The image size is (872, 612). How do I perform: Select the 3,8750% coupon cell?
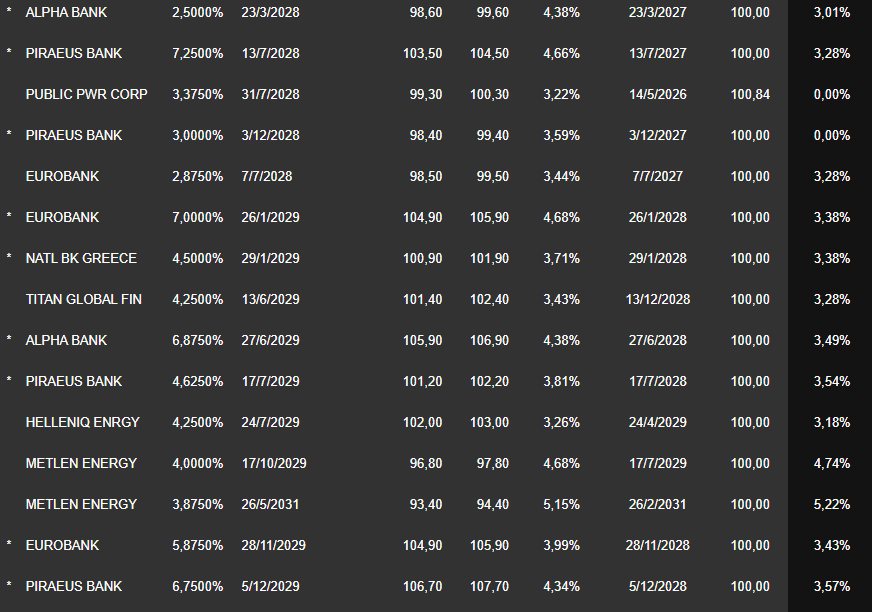pyautogui.click(x=197, y=504)
